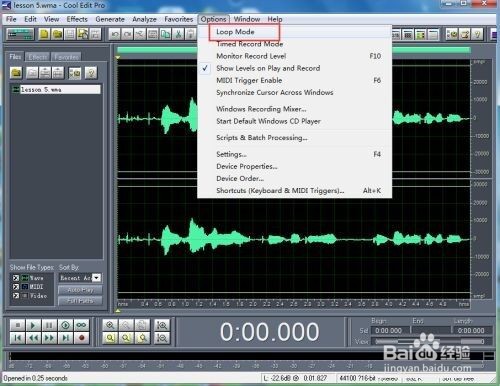Toggle MIDI Trigger Enable option
Viewport: 500px width, 386px height.
294,80
